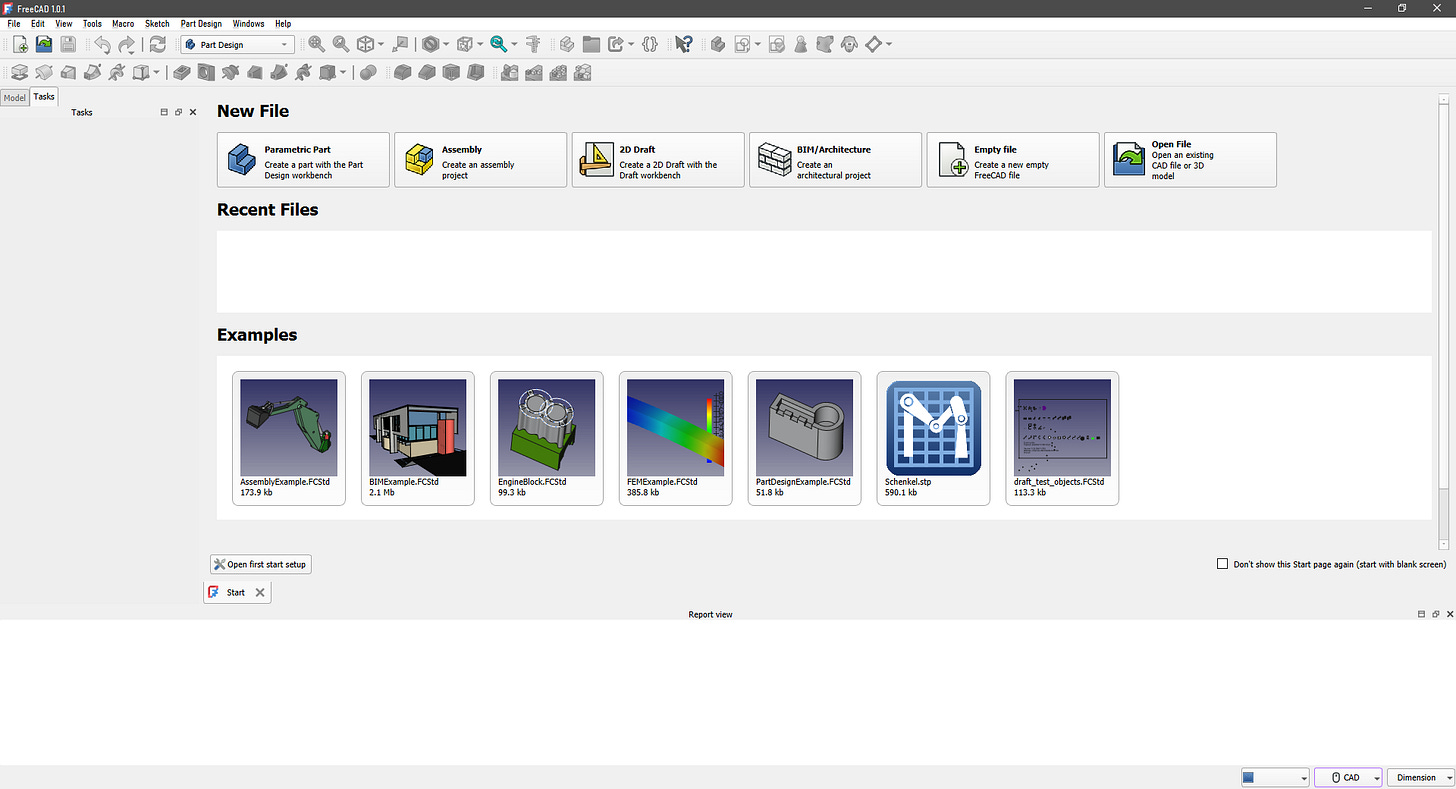
Task: Select the Tasks tab
Action: point(44,96)
